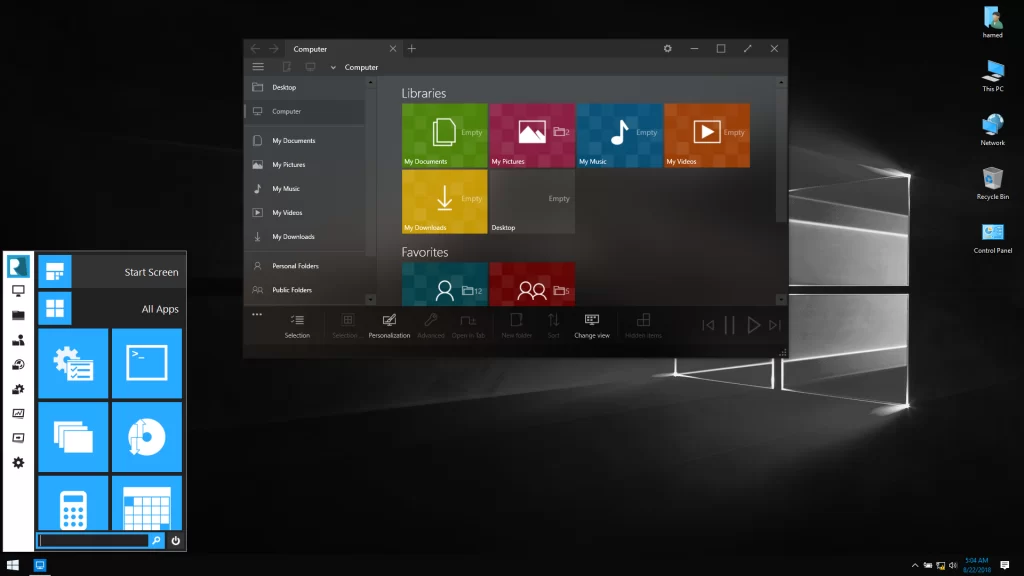This screenshot has height=576, width=1024.
Task: Expand the three-dots more options menu
Action: tap(257, 315)
